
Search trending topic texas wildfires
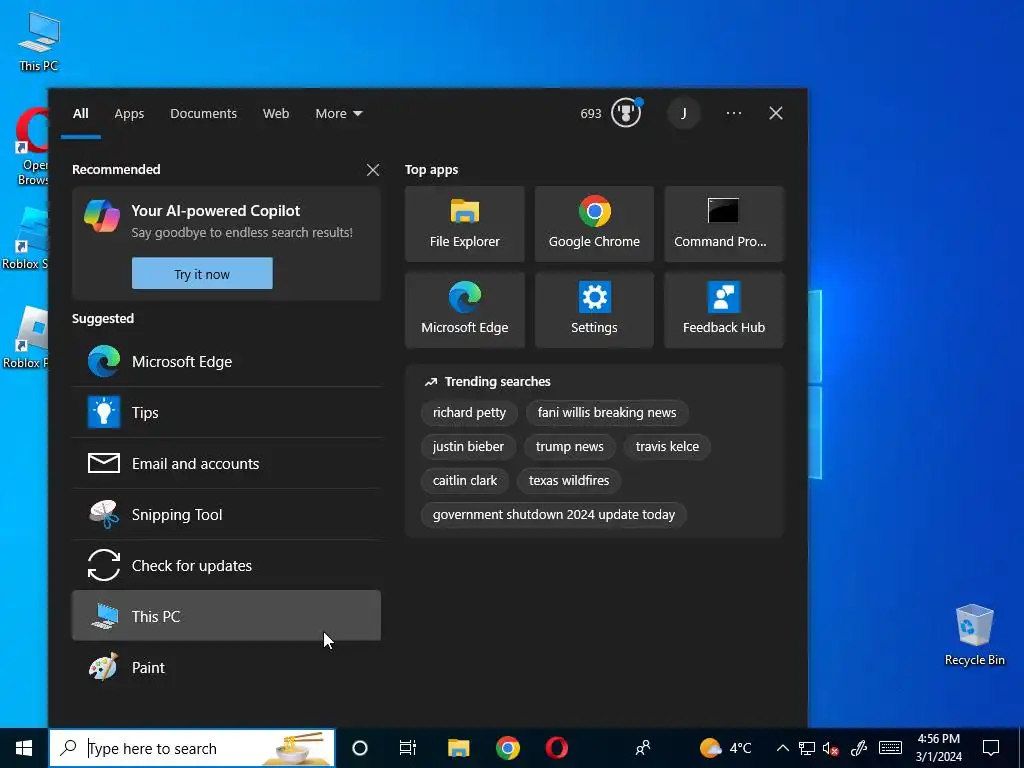tap(569, 481)
